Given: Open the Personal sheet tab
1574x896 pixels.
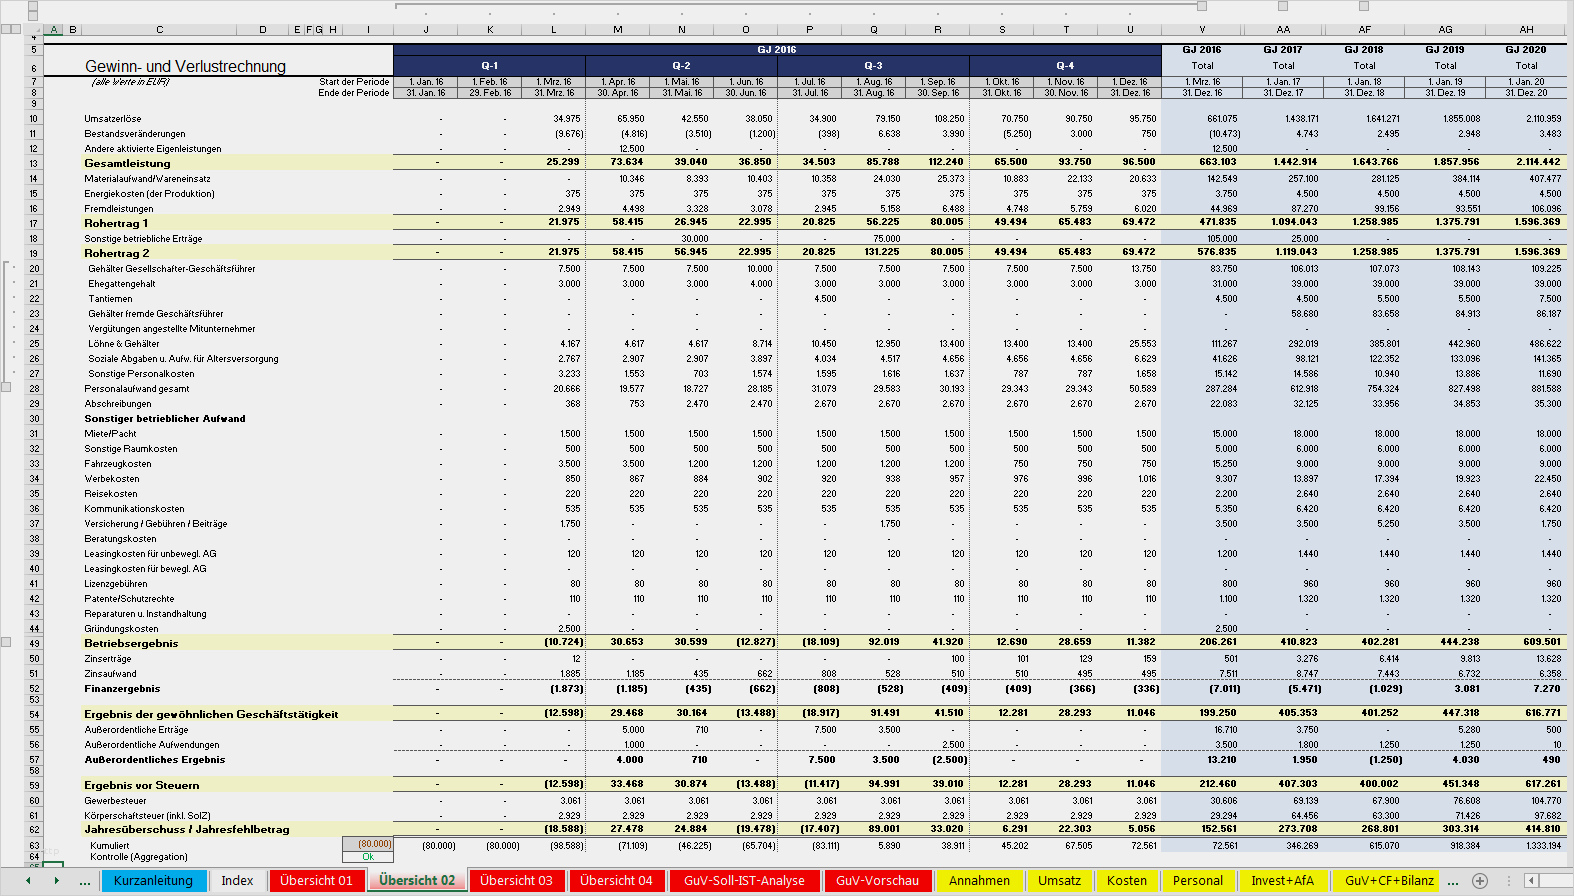Looking at the screenshot, I should [x=1198, y=881].
